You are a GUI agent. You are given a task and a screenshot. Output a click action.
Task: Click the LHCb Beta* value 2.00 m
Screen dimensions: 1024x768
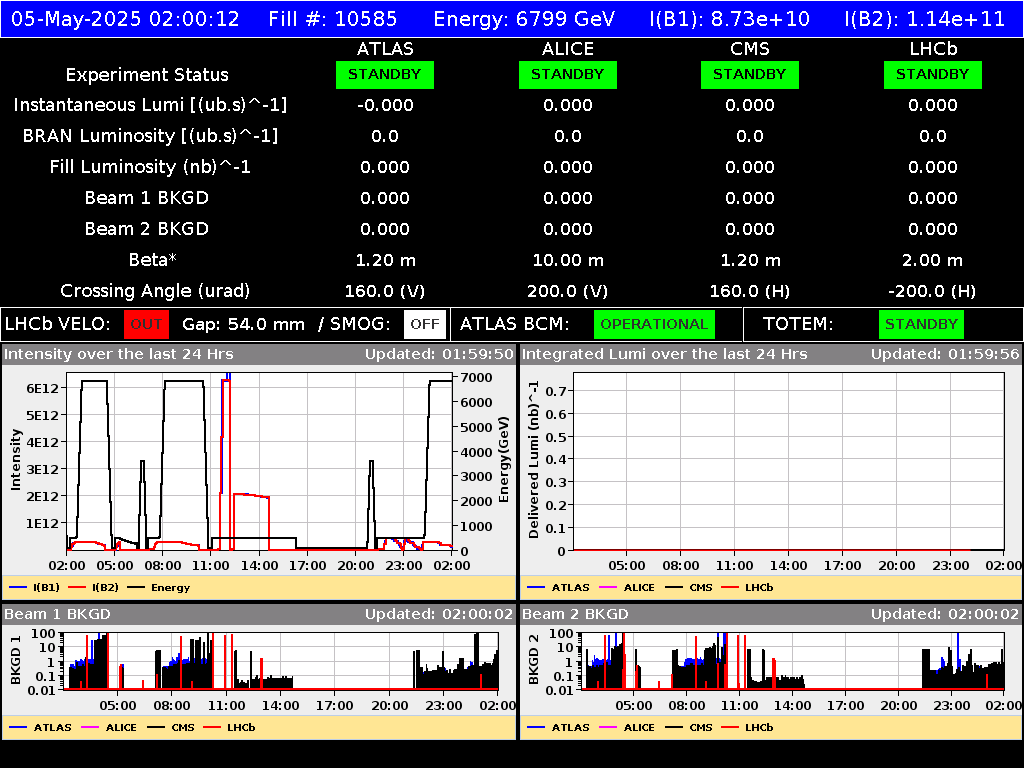[933, 260]
